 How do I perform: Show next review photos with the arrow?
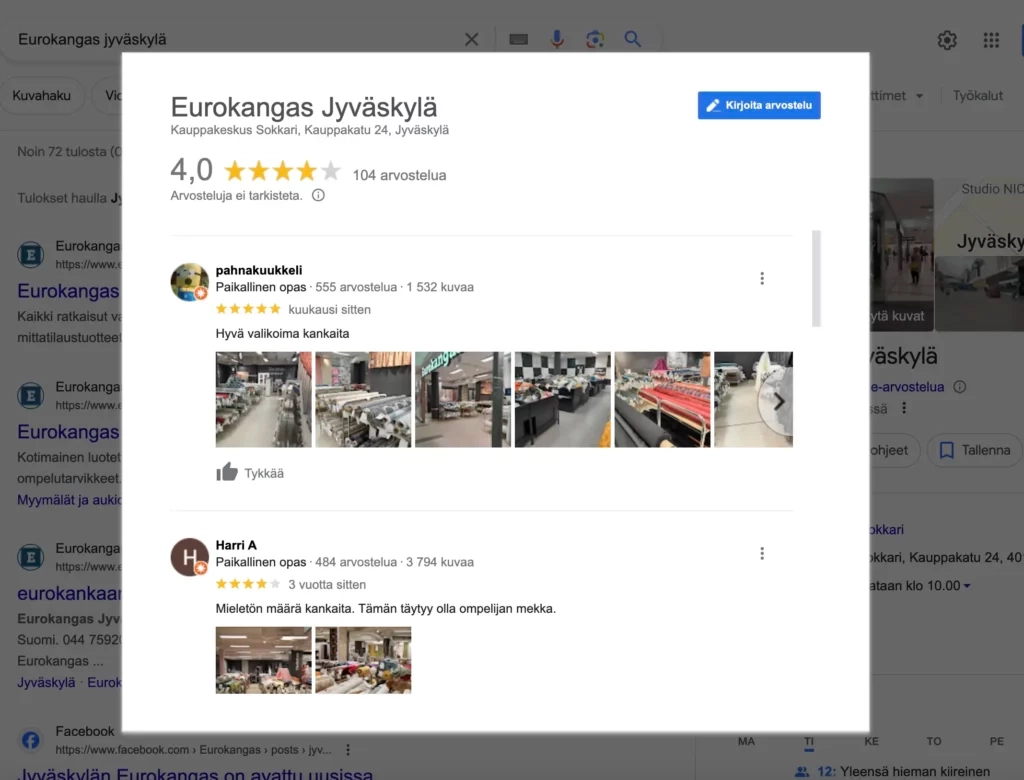tap(778, 402)
